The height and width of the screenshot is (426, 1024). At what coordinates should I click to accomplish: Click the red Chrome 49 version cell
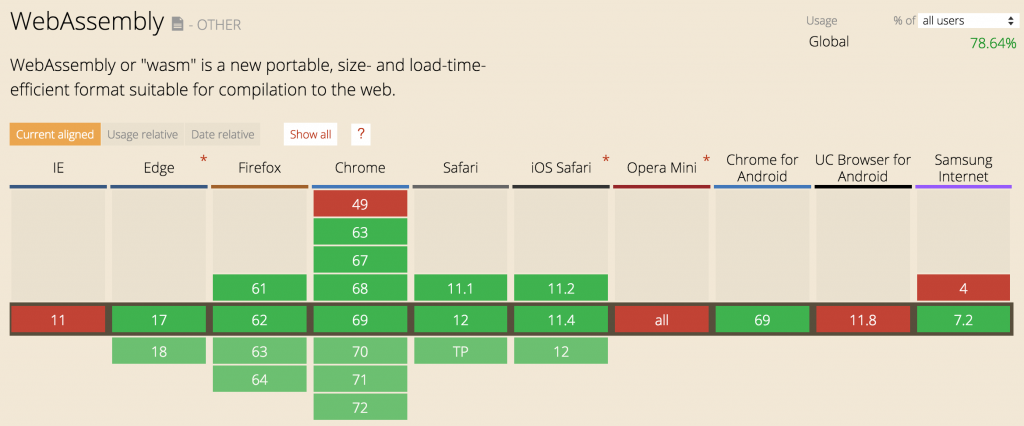pos(360,204)
